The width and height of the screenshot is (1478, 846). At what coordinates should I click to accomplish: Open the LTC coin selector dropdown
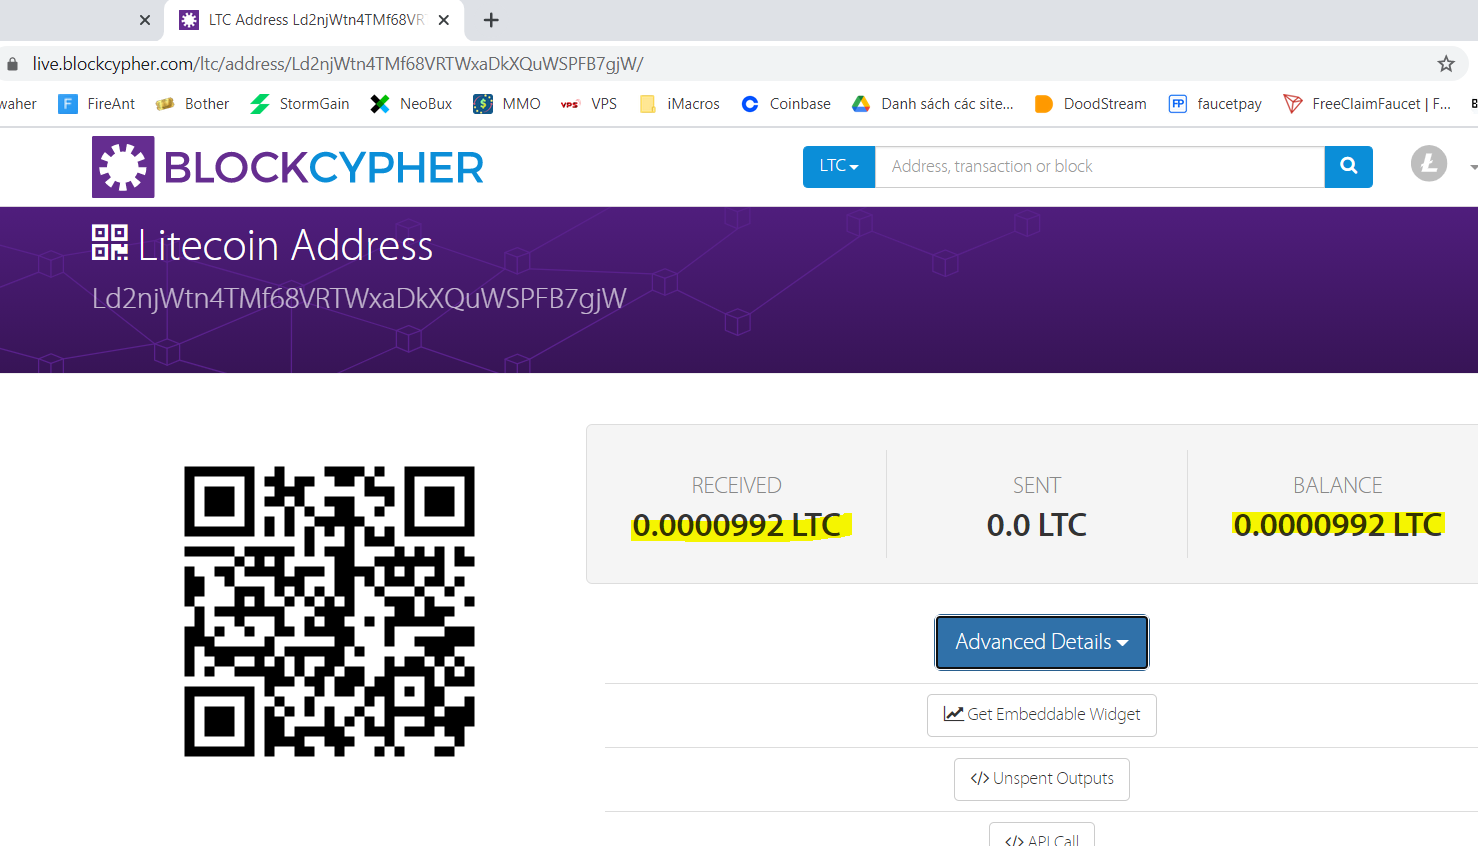[x=839, y=167]
